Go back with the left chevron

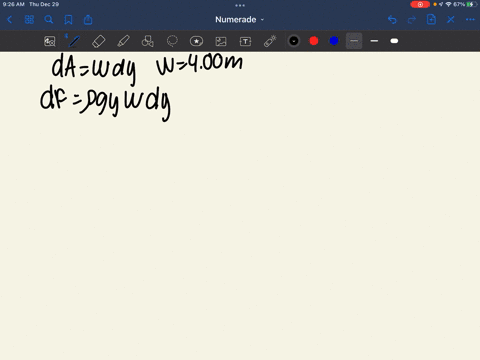(9, 20)
